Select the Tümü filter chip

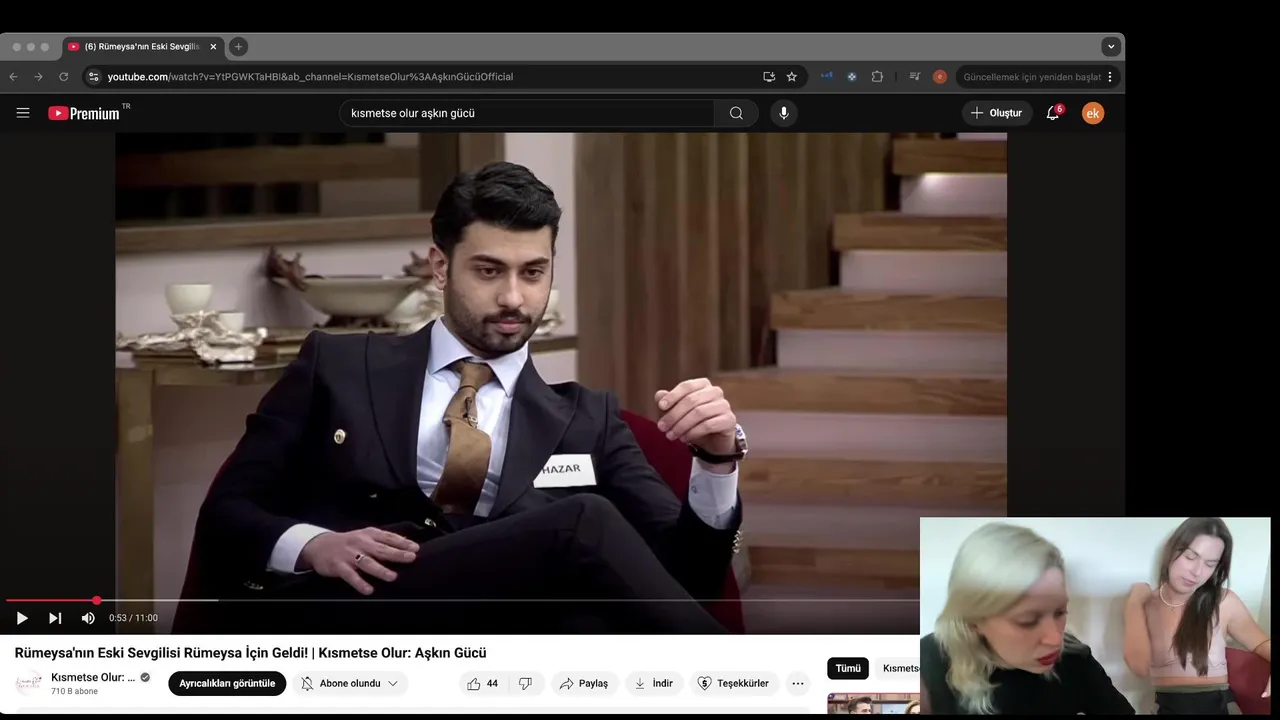(x=848, y=668)
